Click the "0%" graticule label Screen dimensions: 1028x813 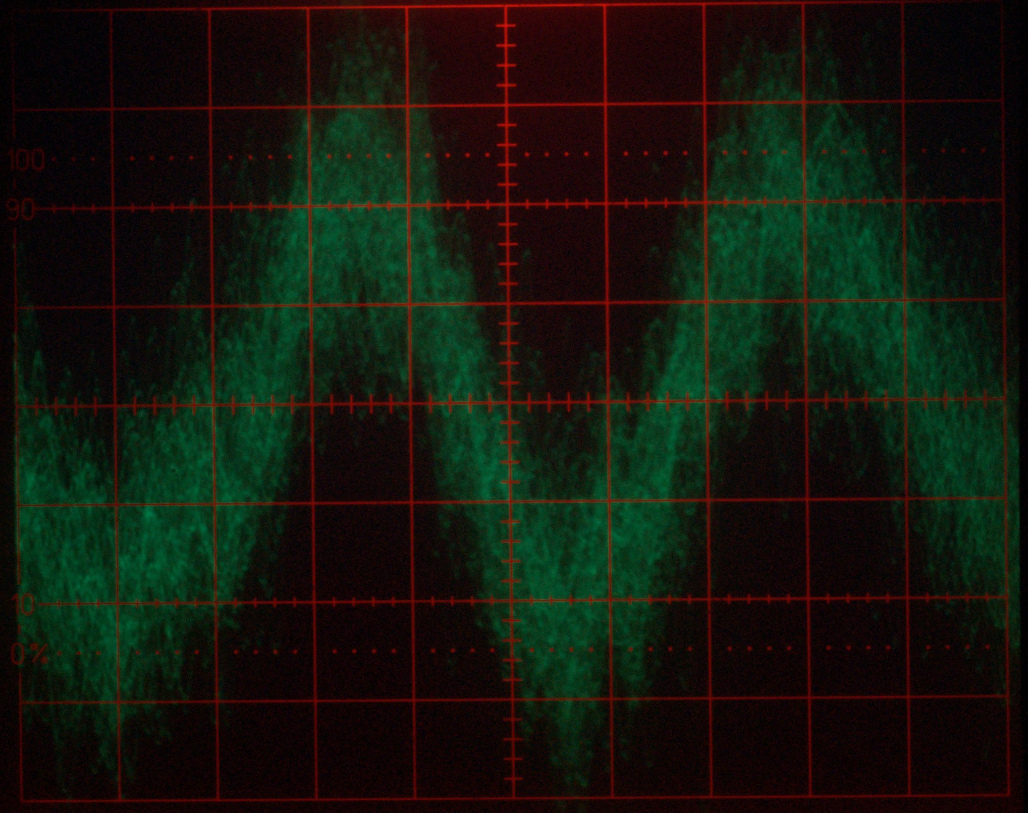point(30,654)
